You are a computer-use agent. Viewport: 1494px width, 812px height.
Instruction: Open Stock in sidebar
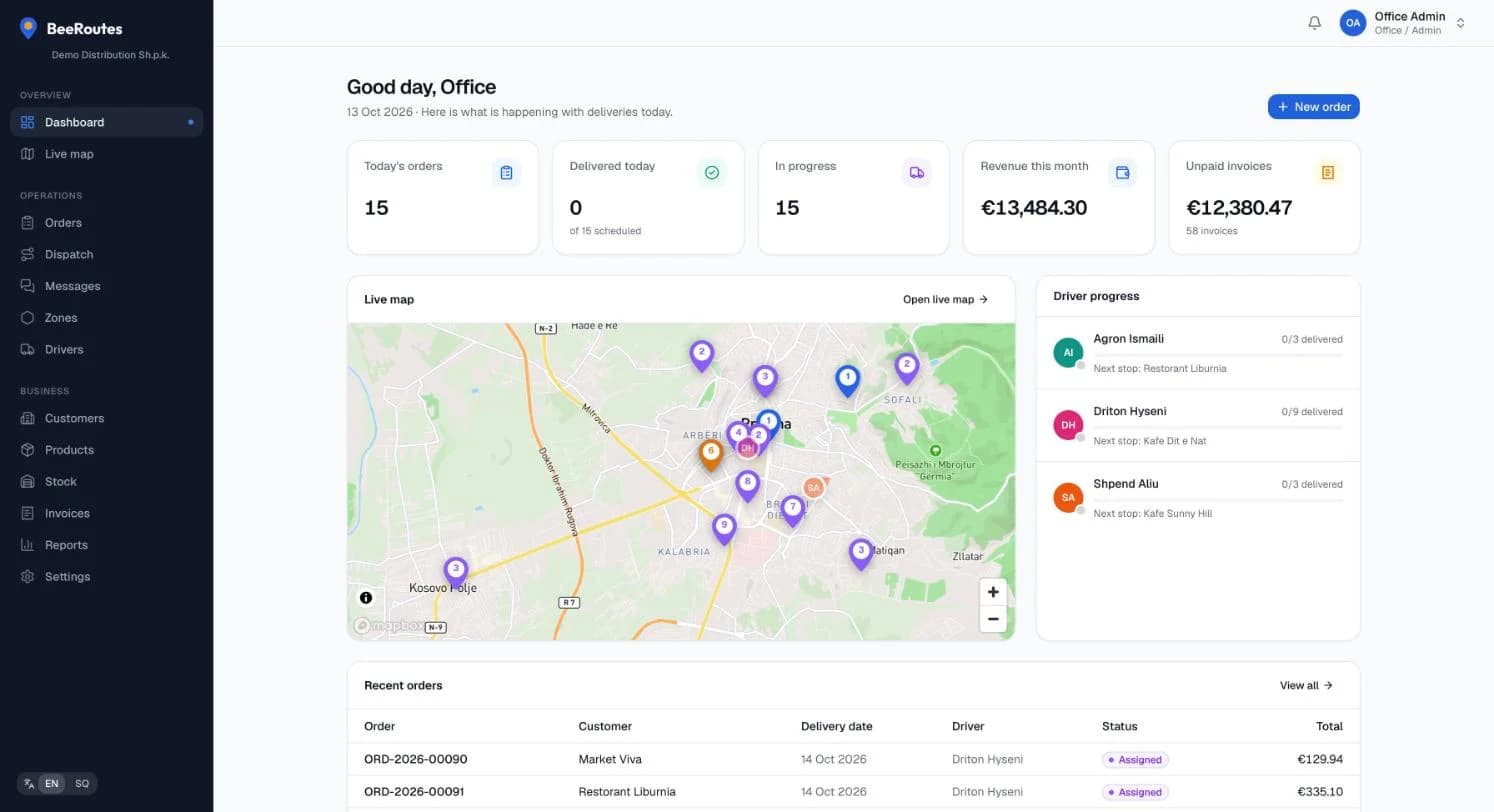[x=107, y=481]
